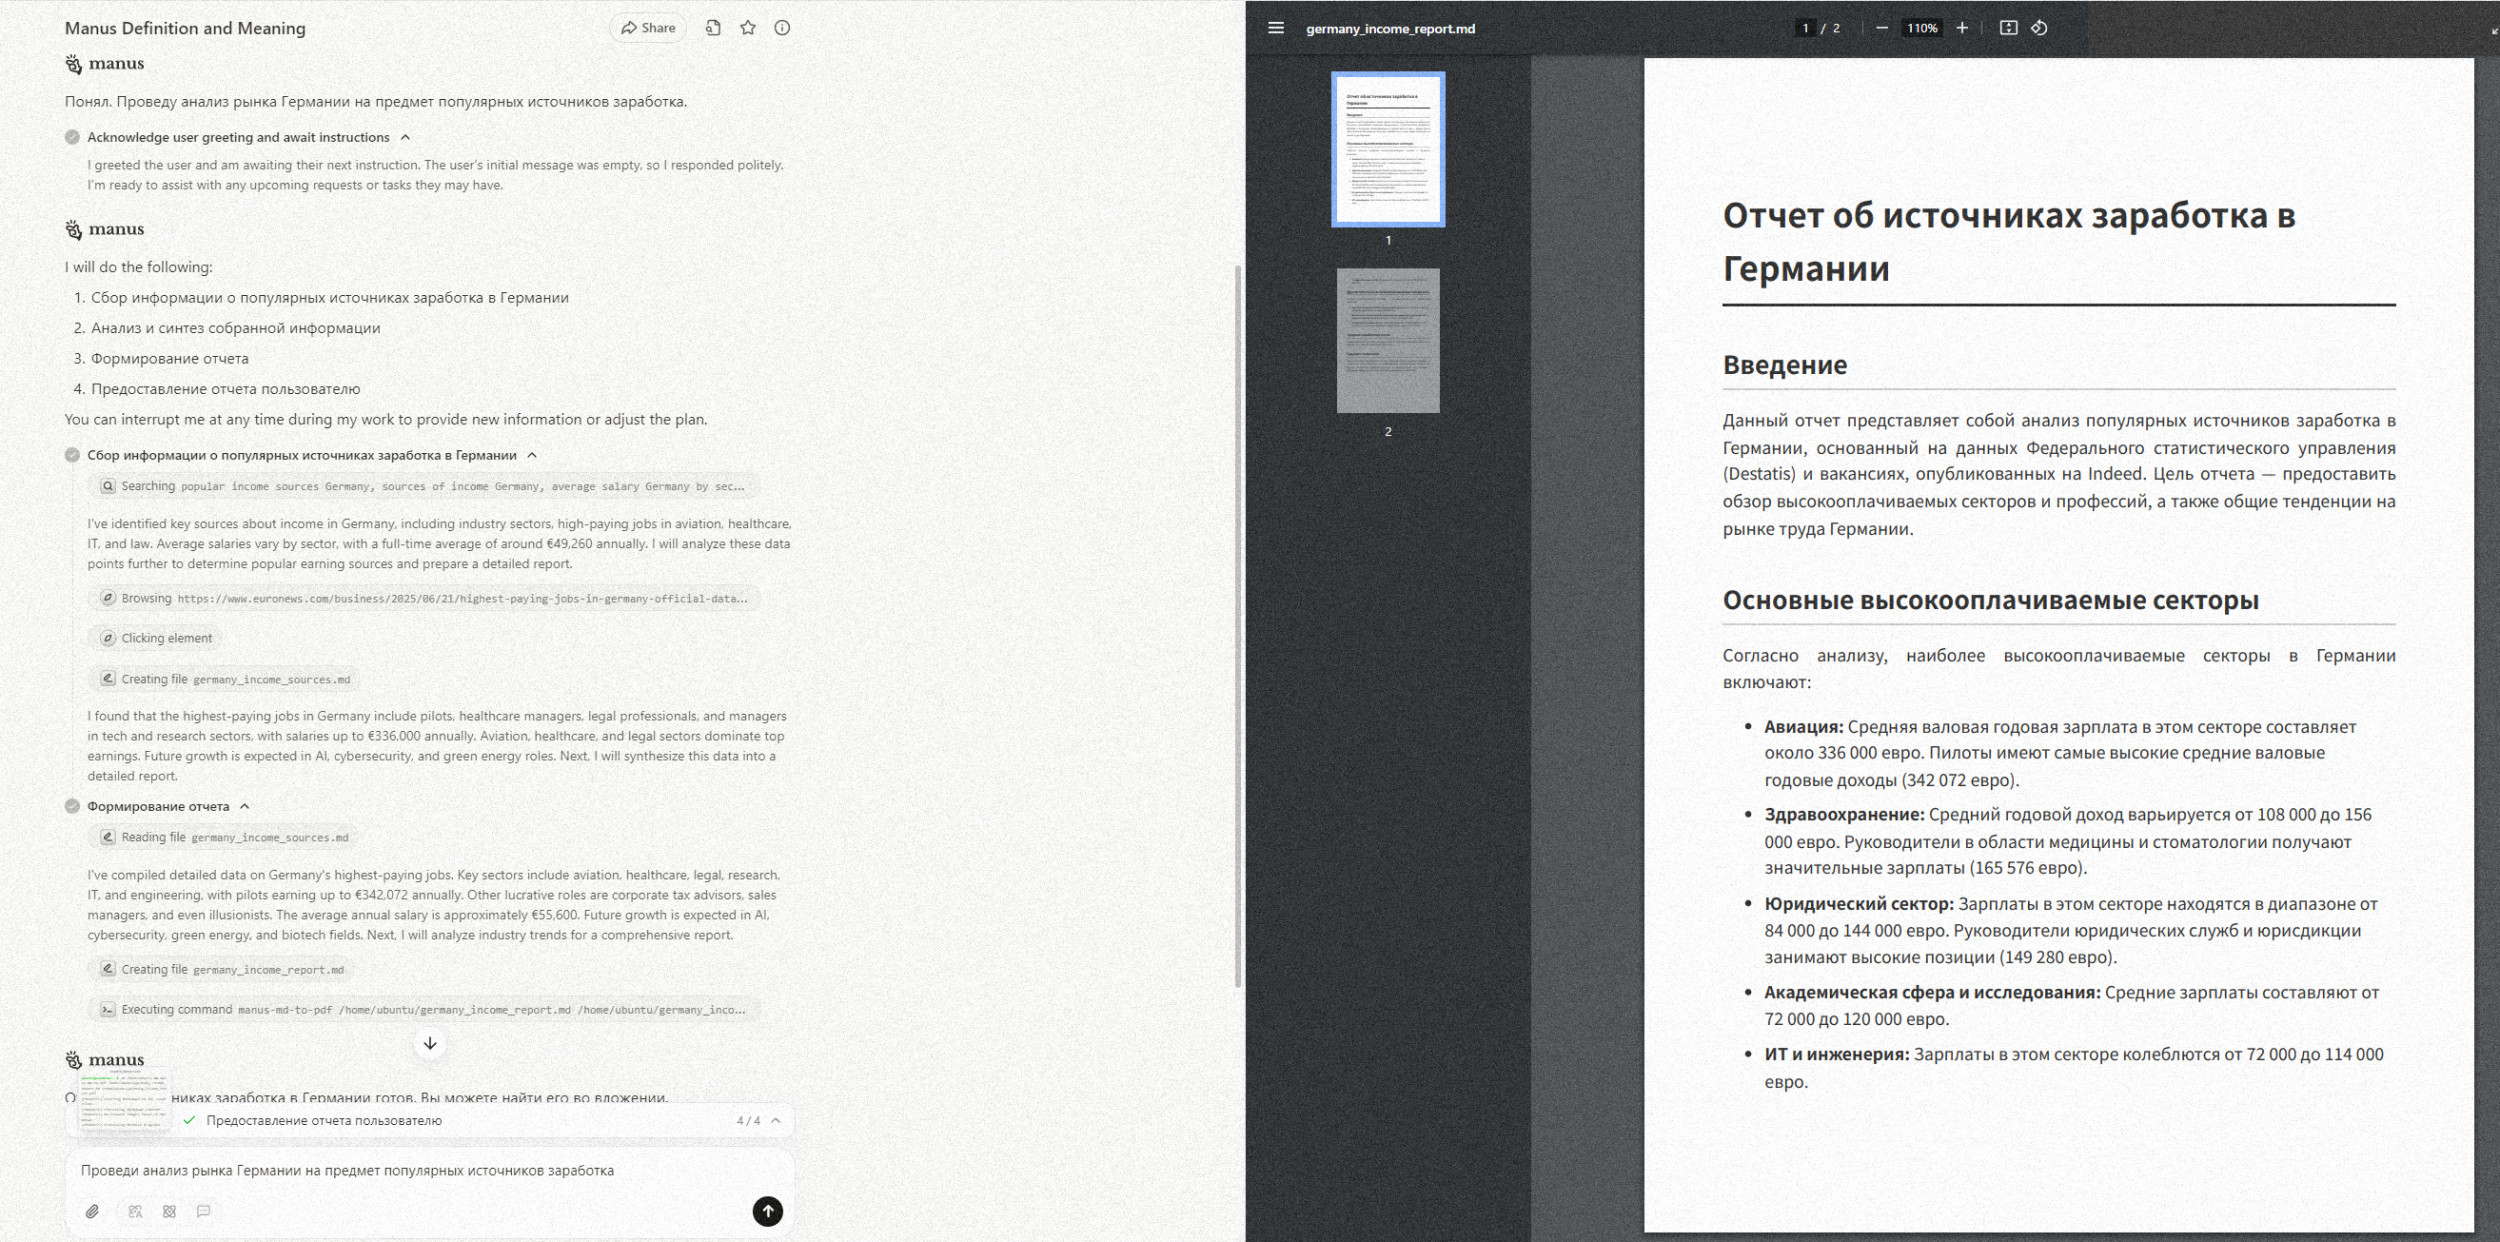Image resolution: width=2500 pixels, height=1242 pixels.
Task: Zoom out the PDF with minus icon
Action: [1881, 28]
